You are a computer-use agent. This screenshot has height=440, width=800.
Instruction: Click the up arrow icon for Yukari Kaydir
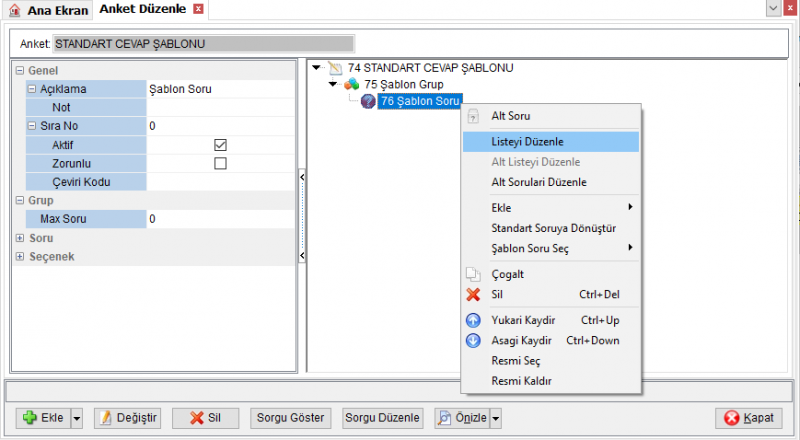473,320
